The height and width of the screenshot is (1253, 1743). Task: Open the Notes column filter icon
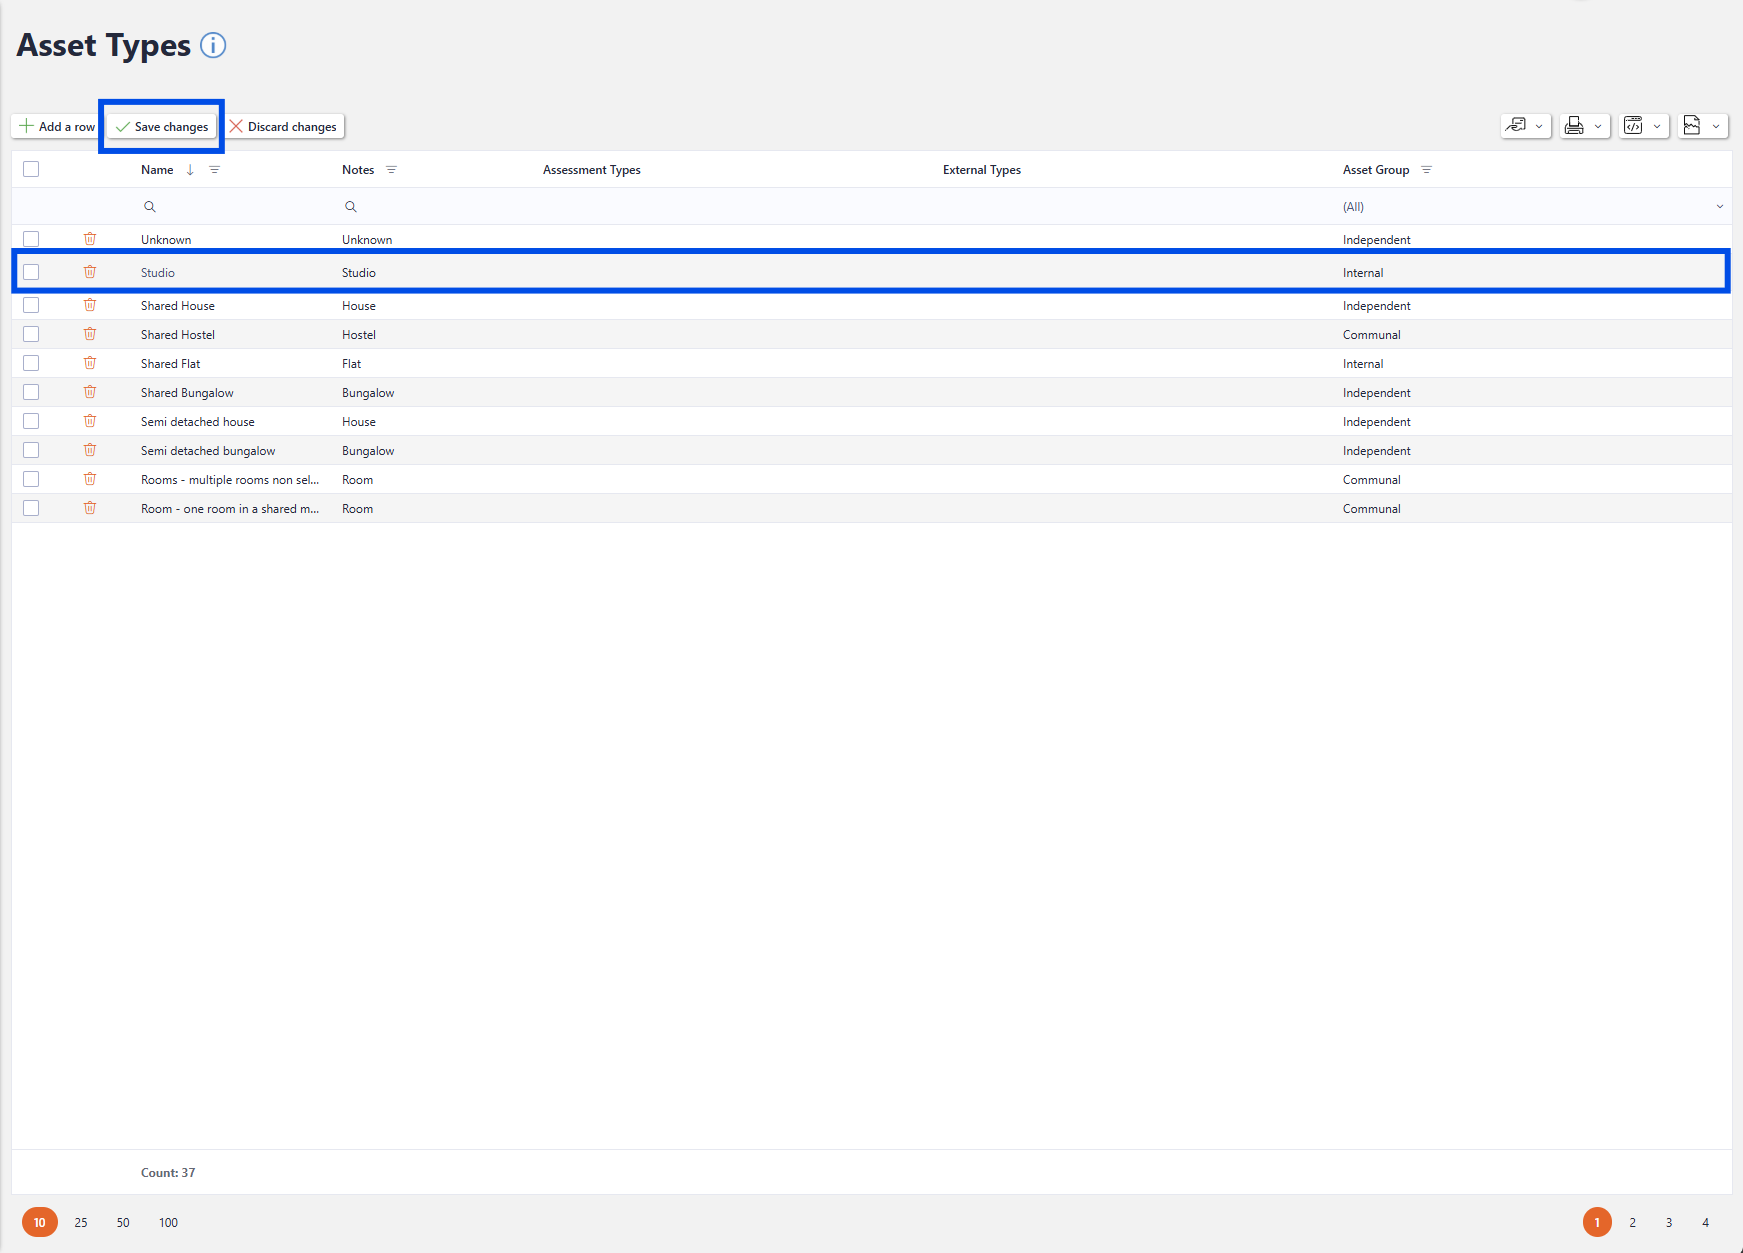(x=391, y=170)
